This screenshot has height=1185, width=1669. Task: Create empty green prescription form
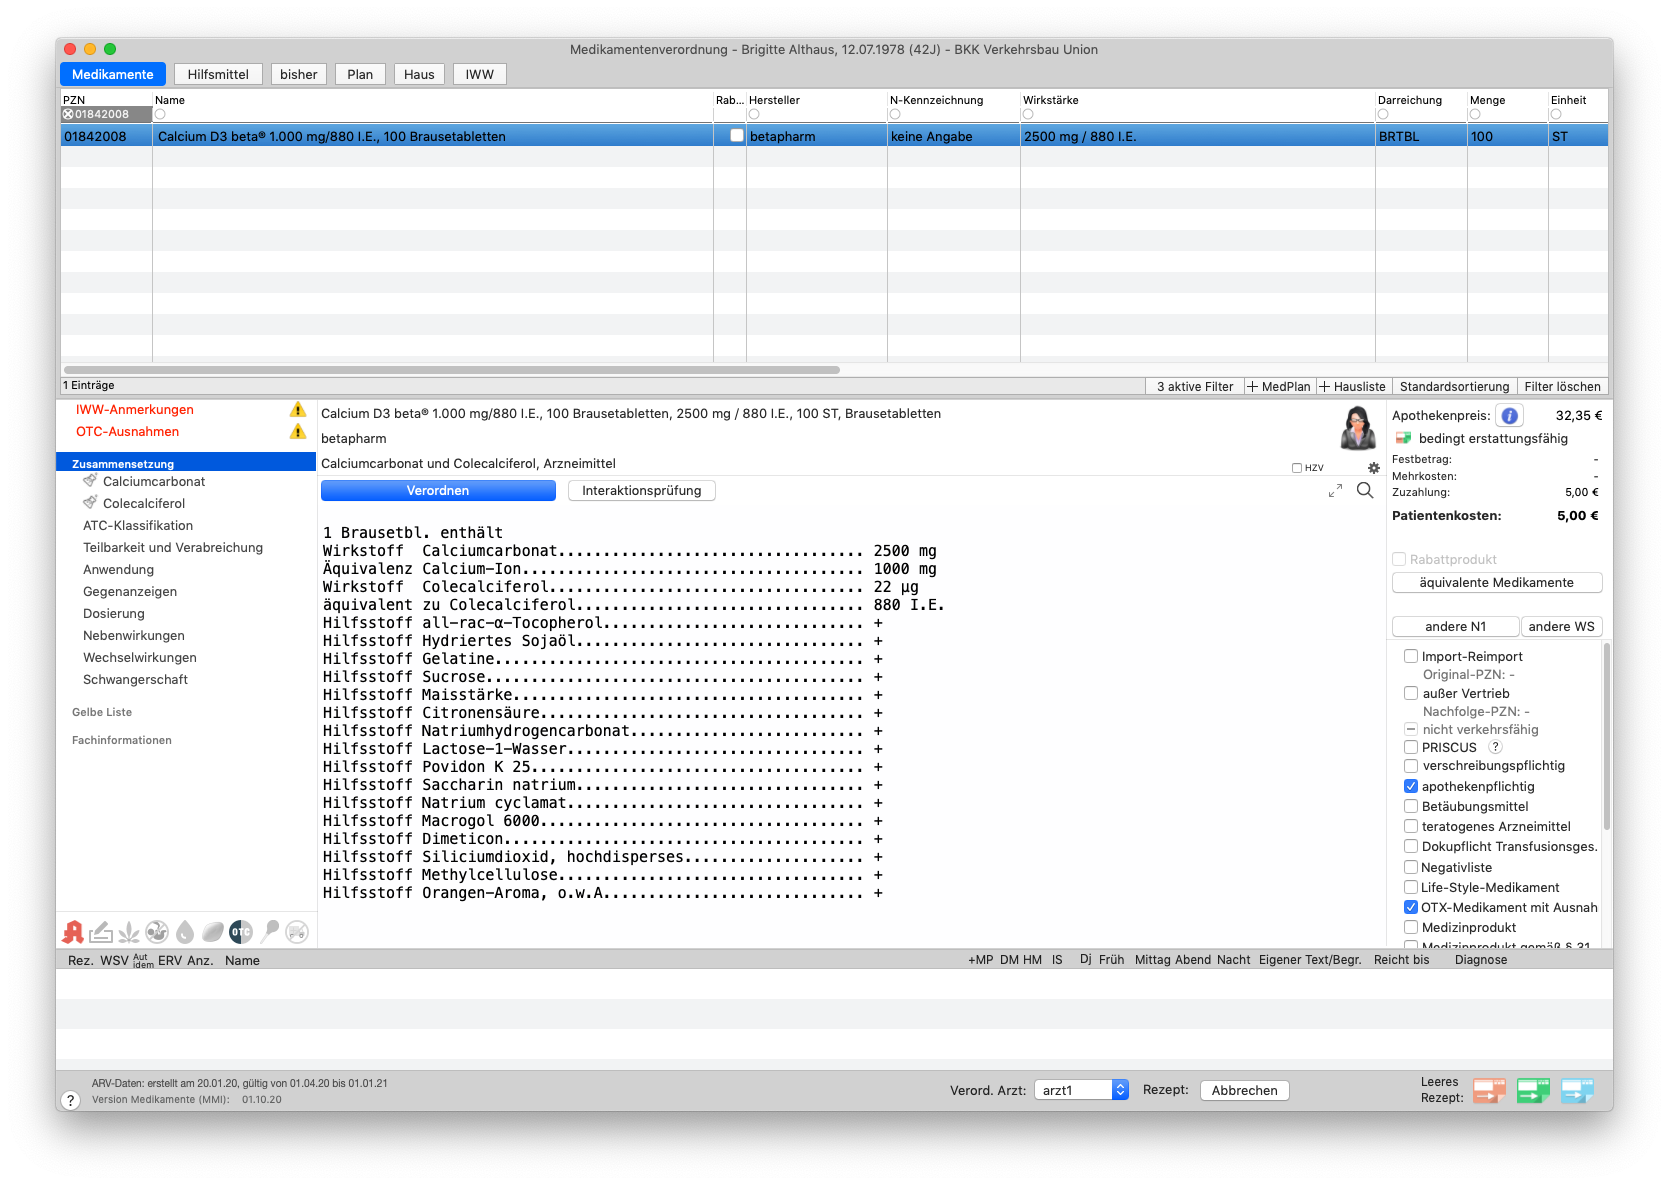pyautogui.click(x=1533, y=1090)
